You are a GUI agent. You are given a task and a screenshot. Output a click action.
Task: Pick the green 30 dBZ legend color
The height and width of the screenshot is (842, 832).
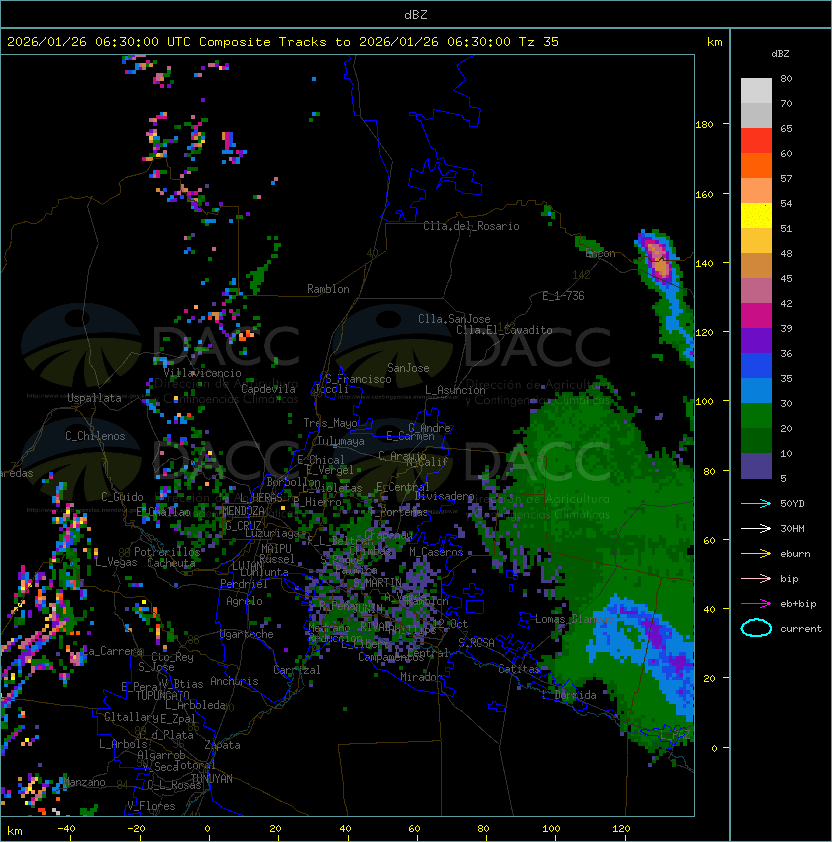(756, 415)
